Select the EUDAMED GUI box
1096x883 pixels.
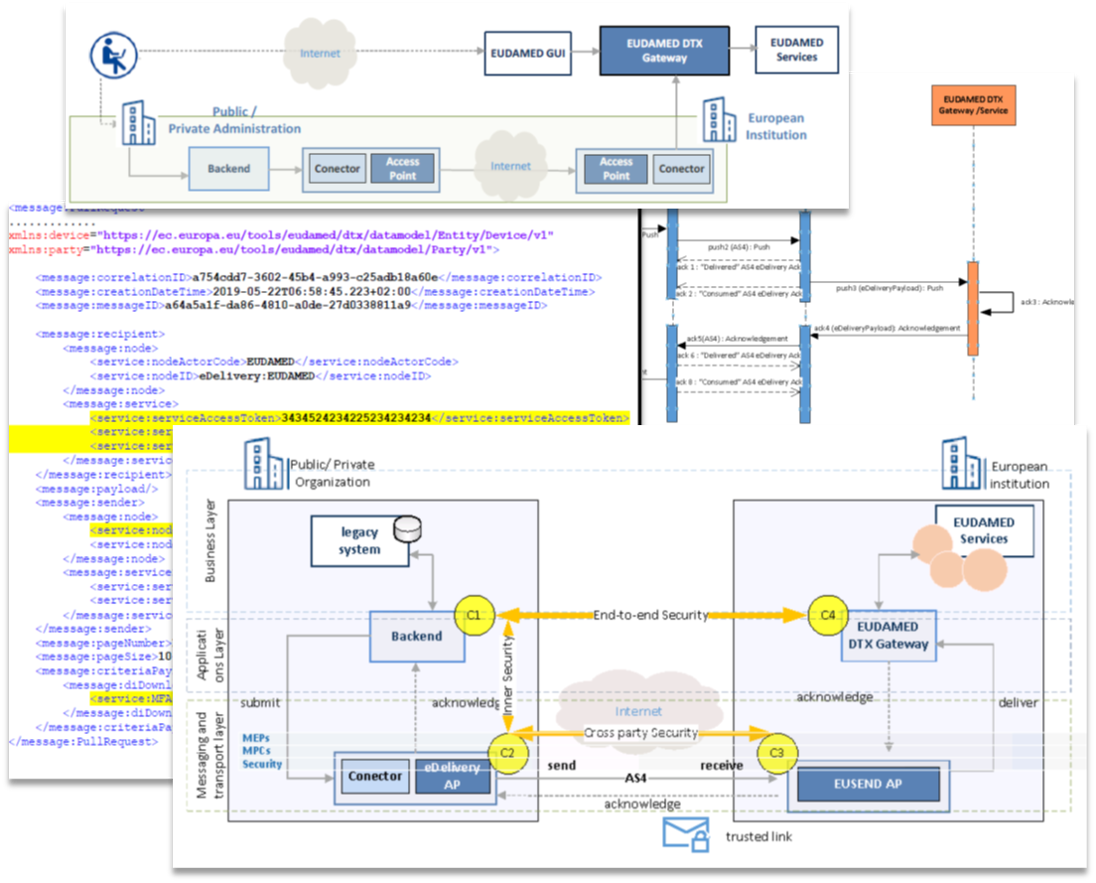pos(528,53)
